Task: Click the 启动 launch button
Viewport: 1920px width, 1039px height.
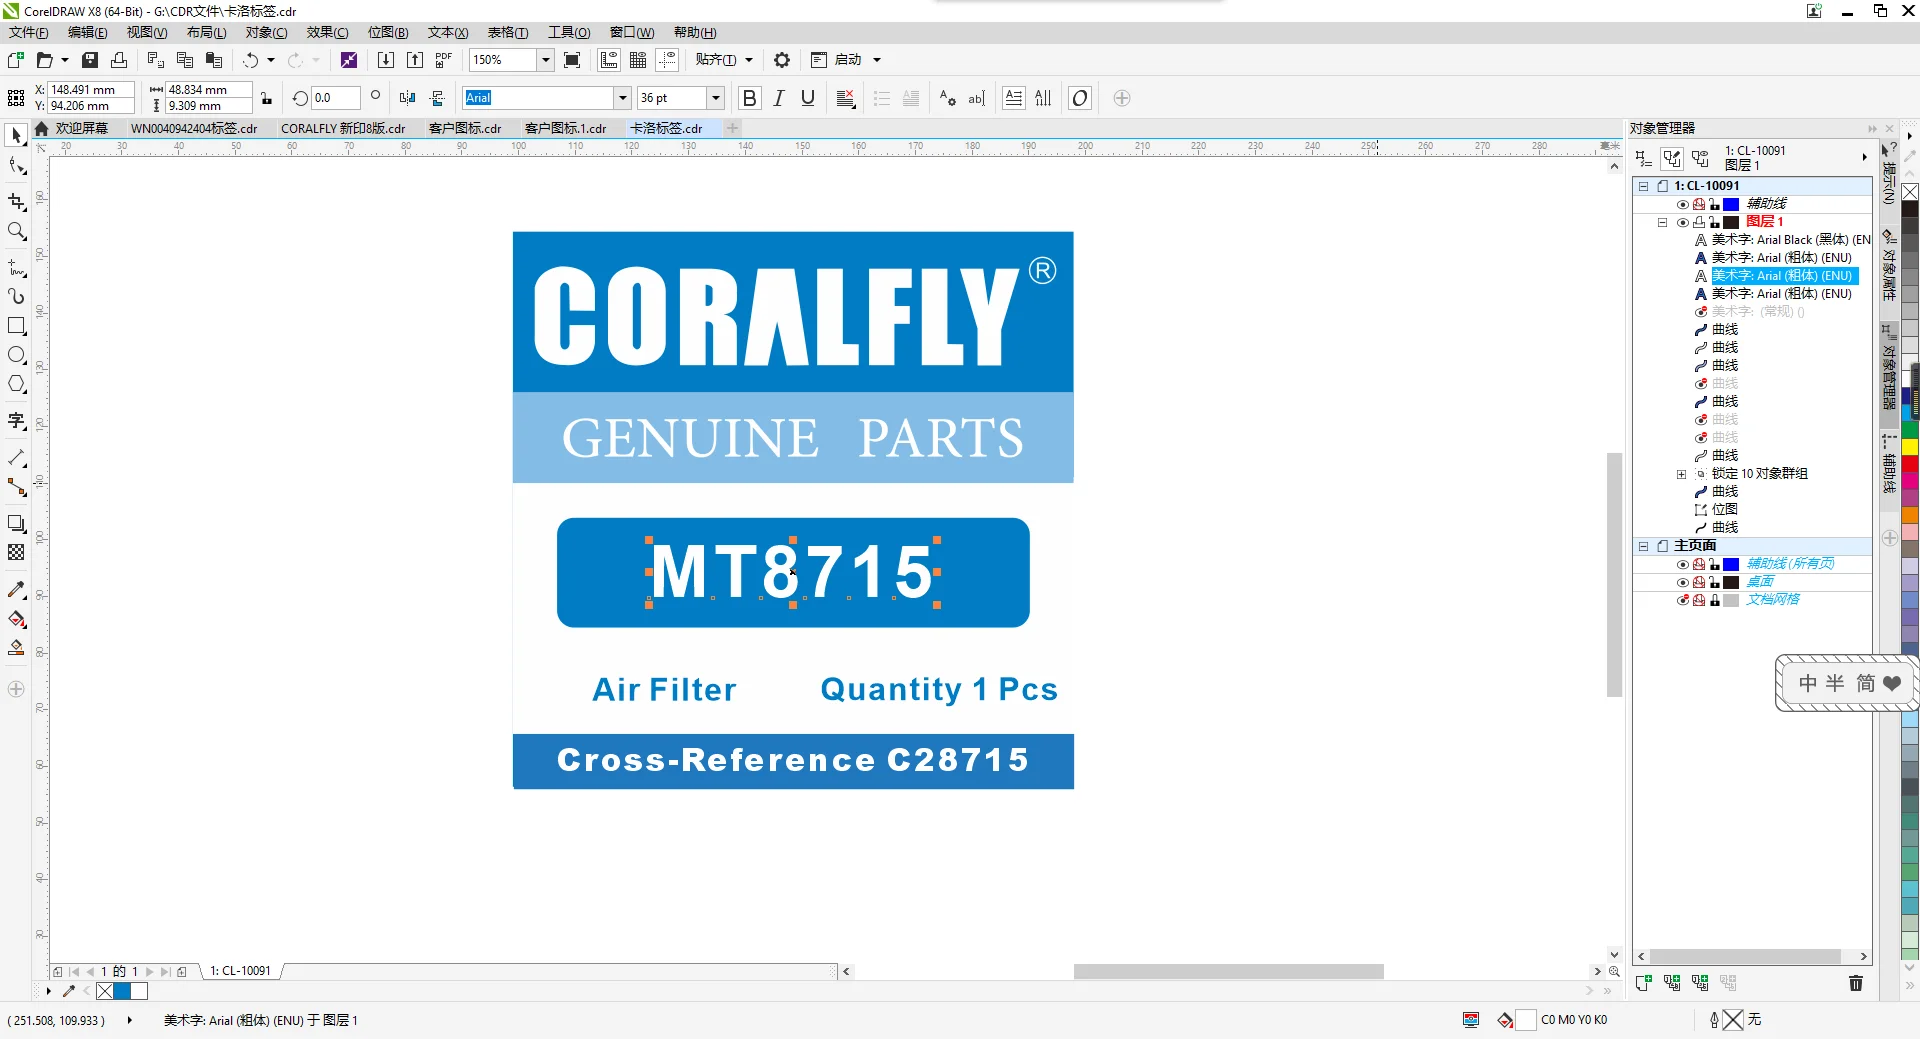Action: coord(847,60)
